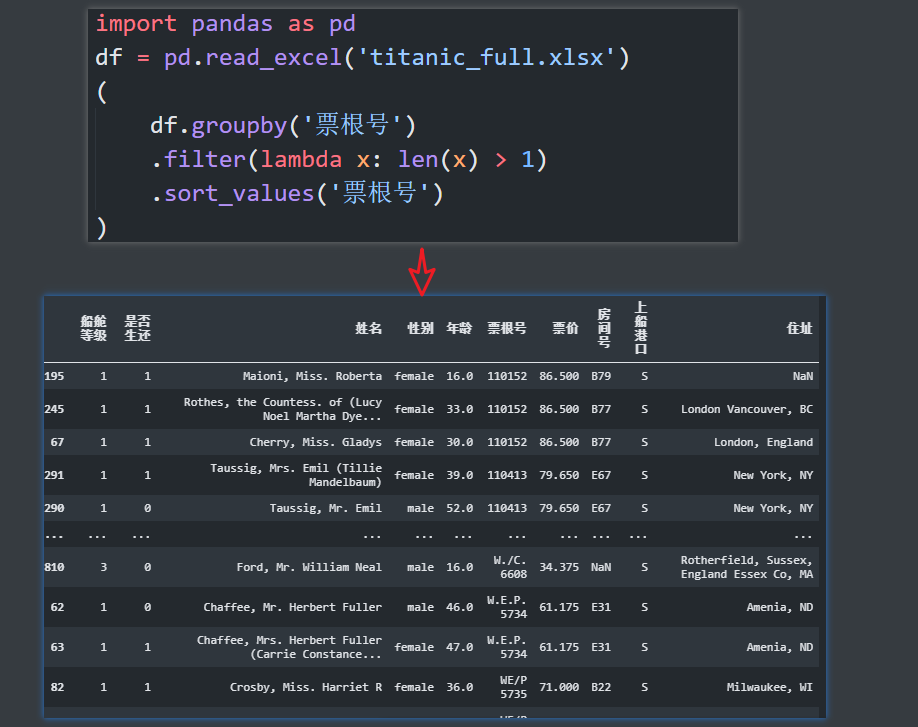This screenshot has height=727, width=918.
Task: Click fare value 34.375
Action: 559,568
